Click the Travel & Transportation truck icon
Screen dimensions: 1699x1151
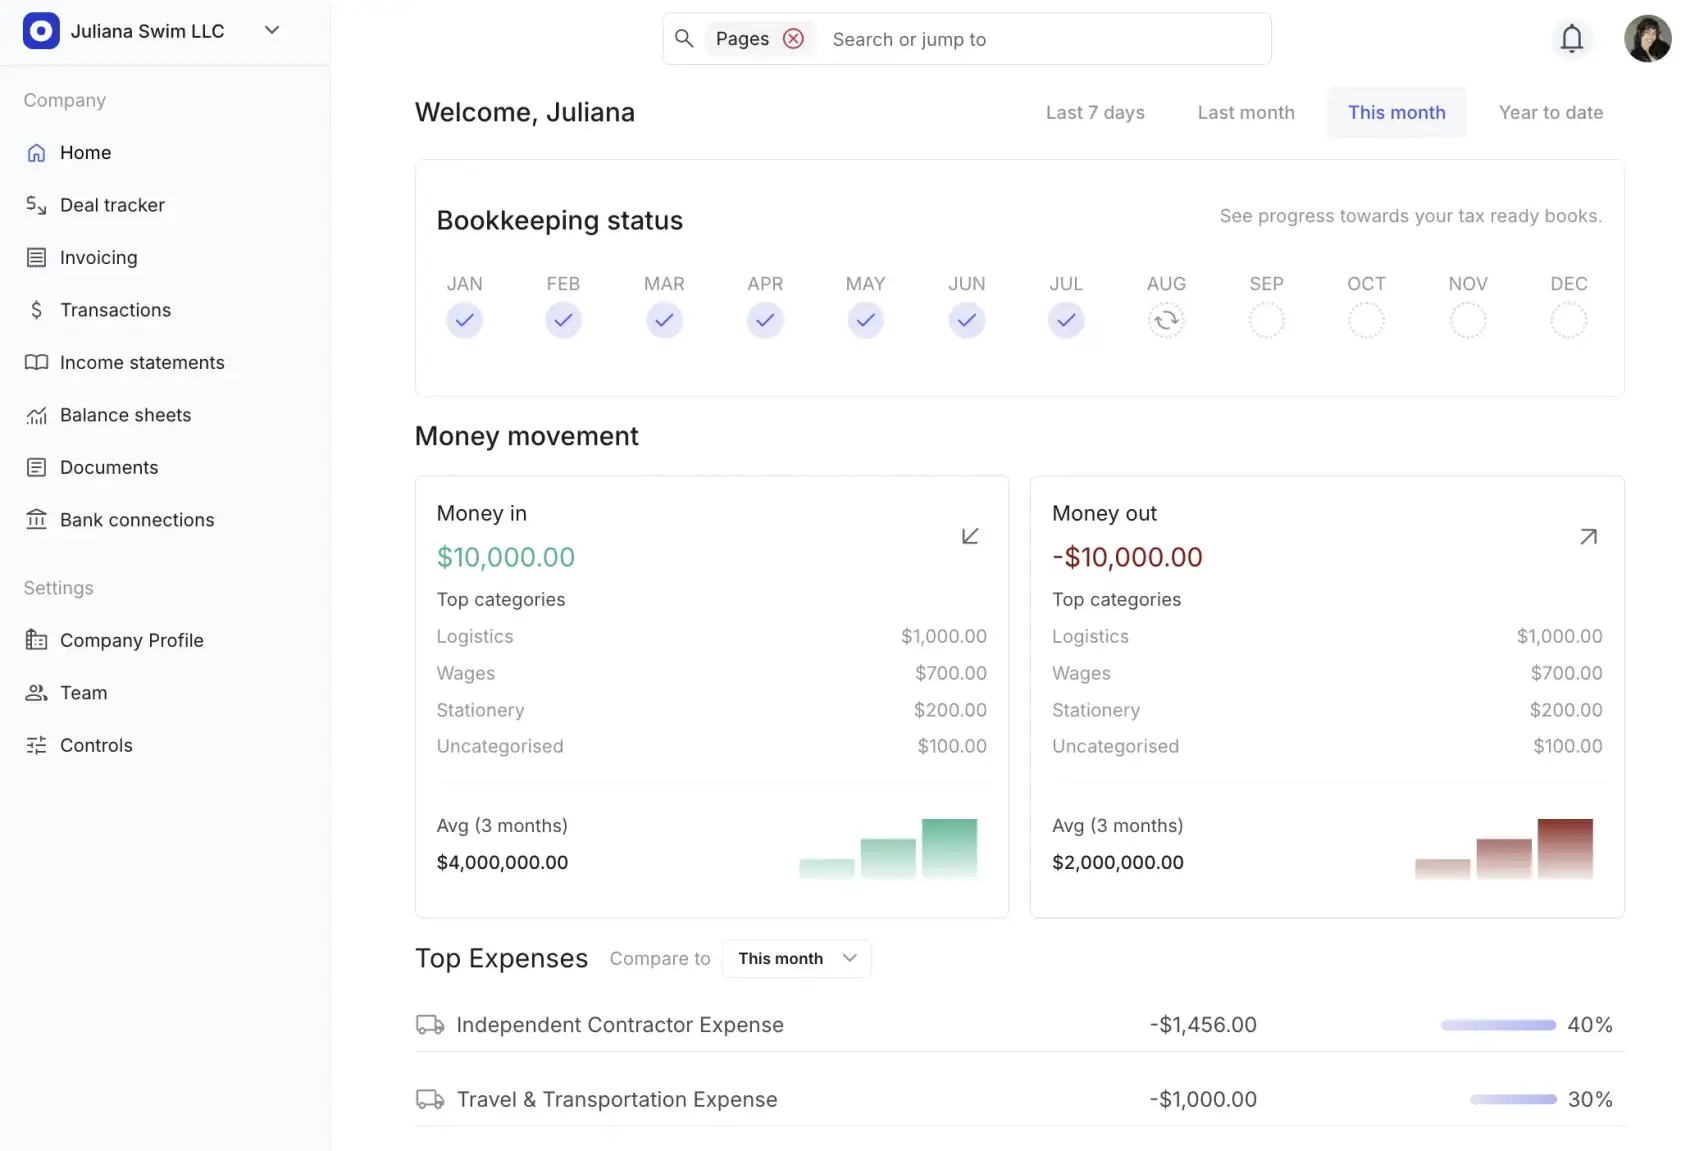tap(430, 1099)
